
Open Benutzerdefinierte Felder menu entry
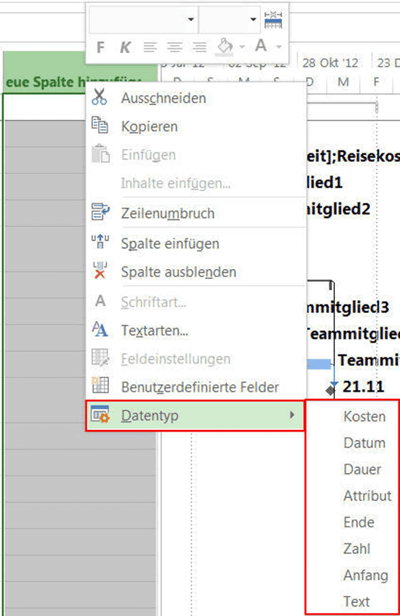click(195, 387)
